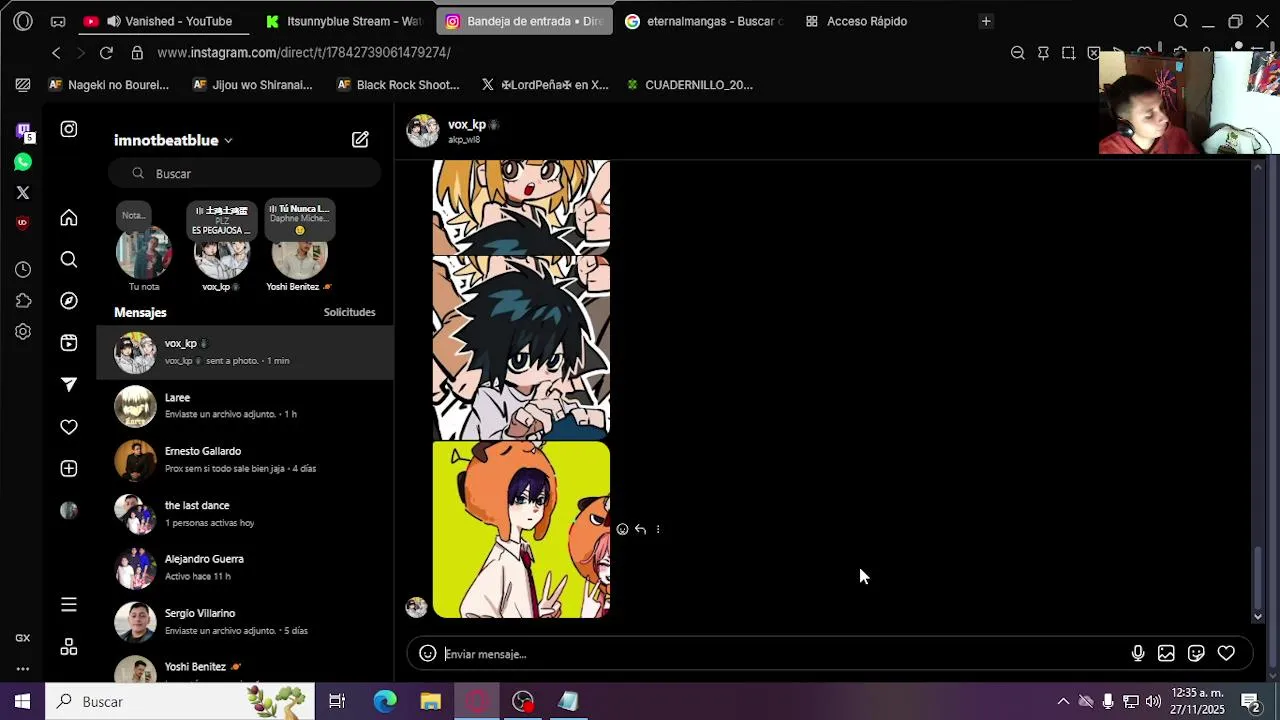The height and width of the screenshot is (720, 1280).
Task: Mute Vanished YouTube tab audio icon
Action: click(113, 21)
